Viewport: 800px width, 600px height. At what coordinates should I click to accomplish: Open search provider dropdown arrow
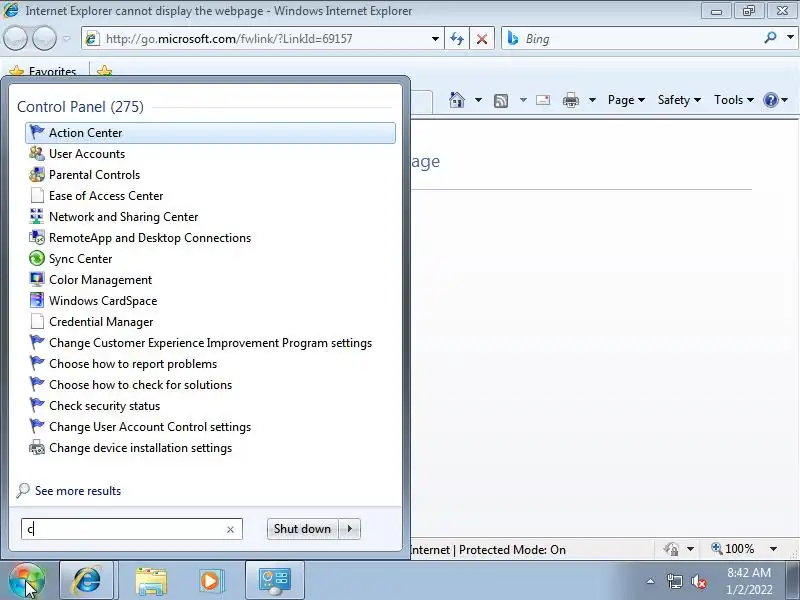pos(790,37)
